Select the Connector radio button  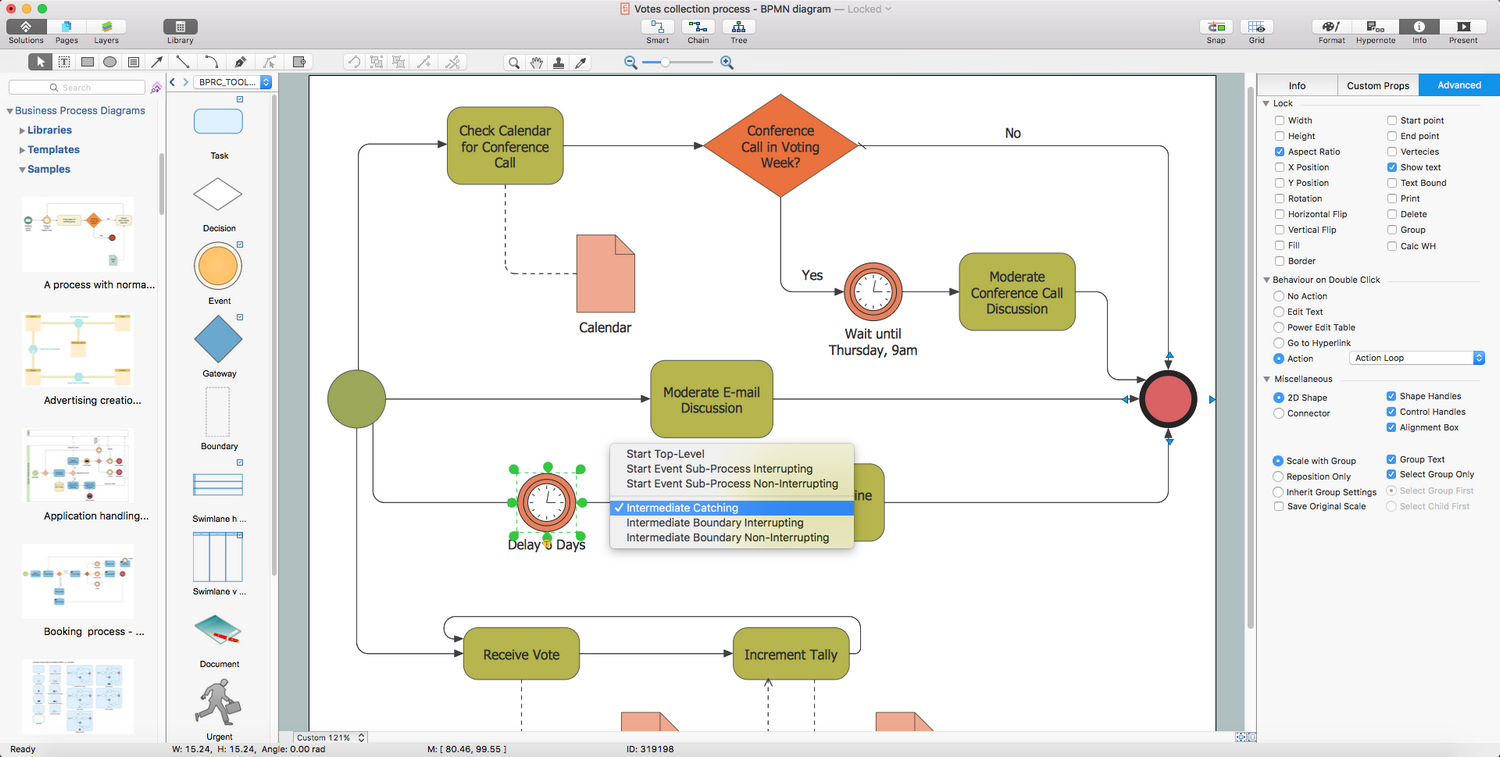click(x=1279, y=414)
